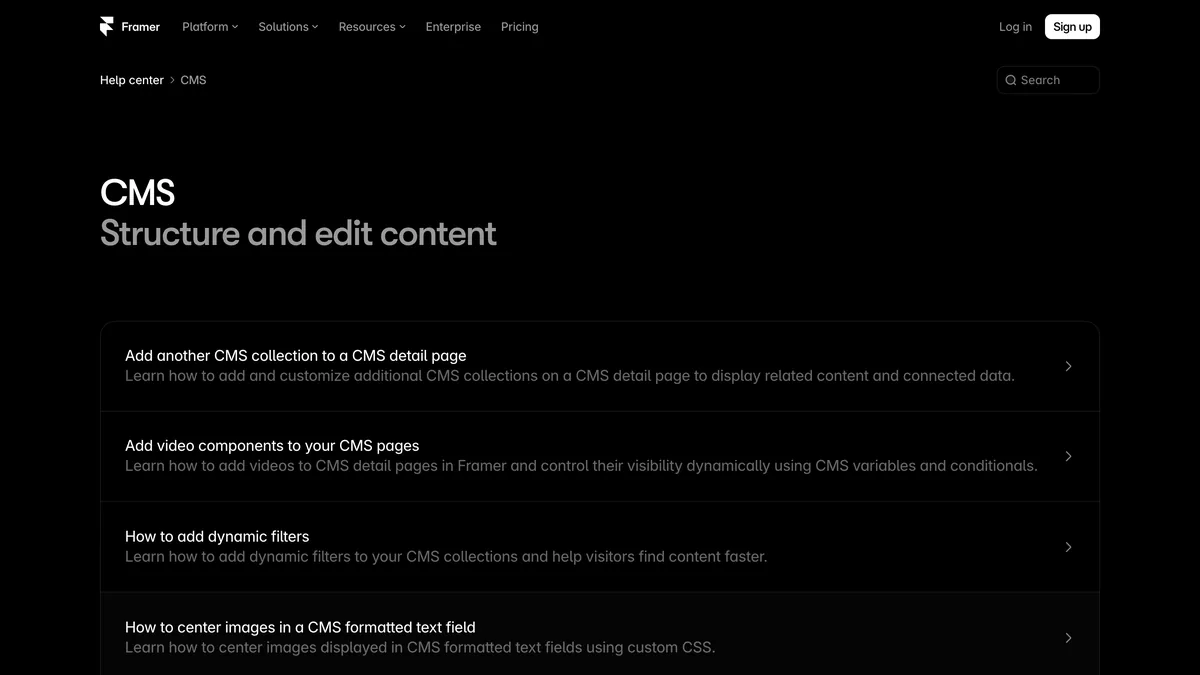This screenshot has width=1200, height=675.
Task: Click the CMS breadcrumb item
Action: (x=193, y=80)
